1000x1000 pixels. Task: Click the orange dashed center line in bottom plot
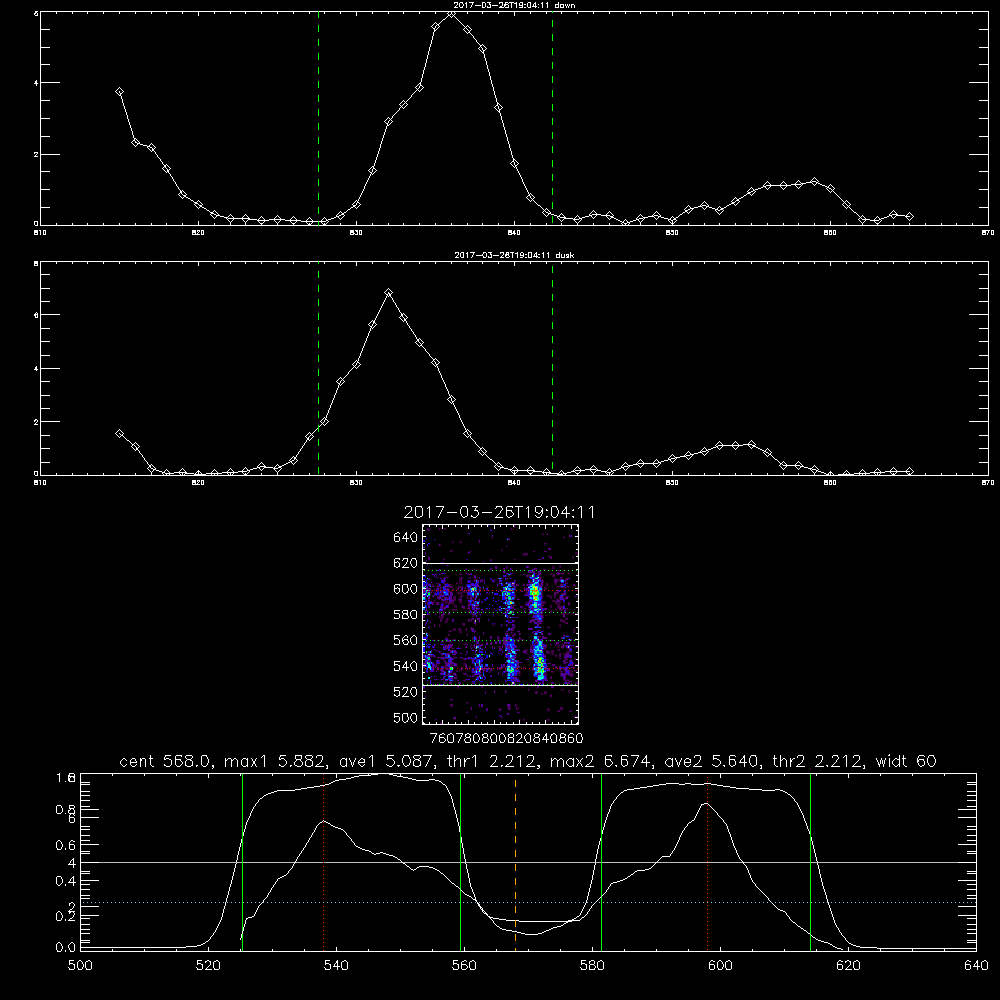(x=515, y=861)
